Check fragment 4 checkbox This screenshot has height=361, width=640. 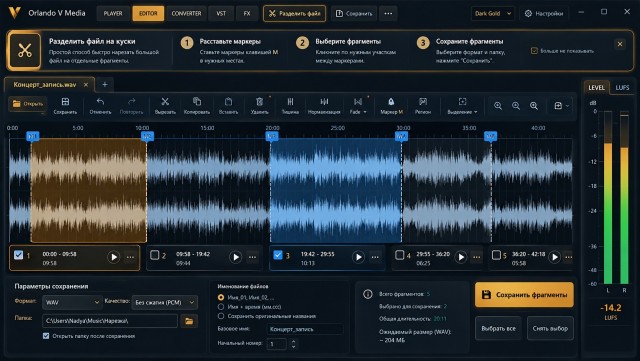(400, 255)
